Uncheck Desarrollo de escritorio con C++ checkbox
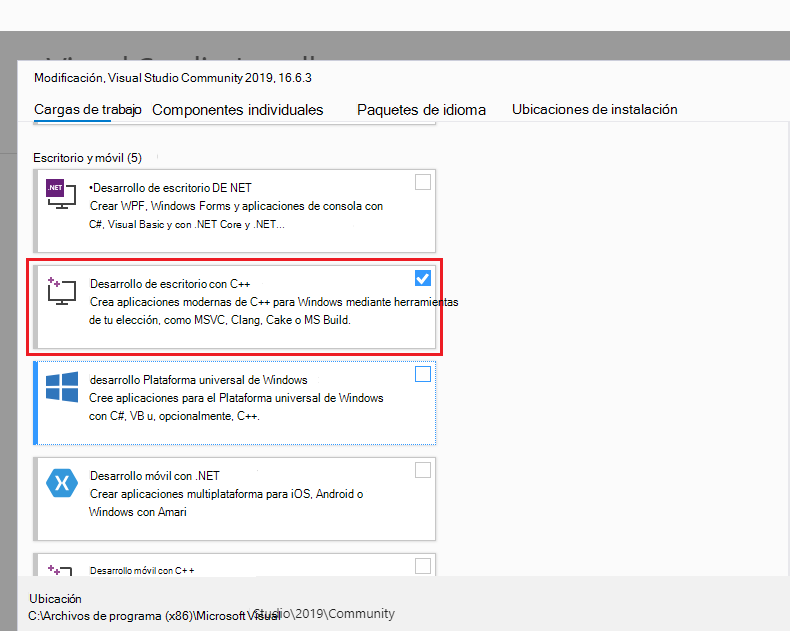Screen dimensions: 790x631 [423, 278]
